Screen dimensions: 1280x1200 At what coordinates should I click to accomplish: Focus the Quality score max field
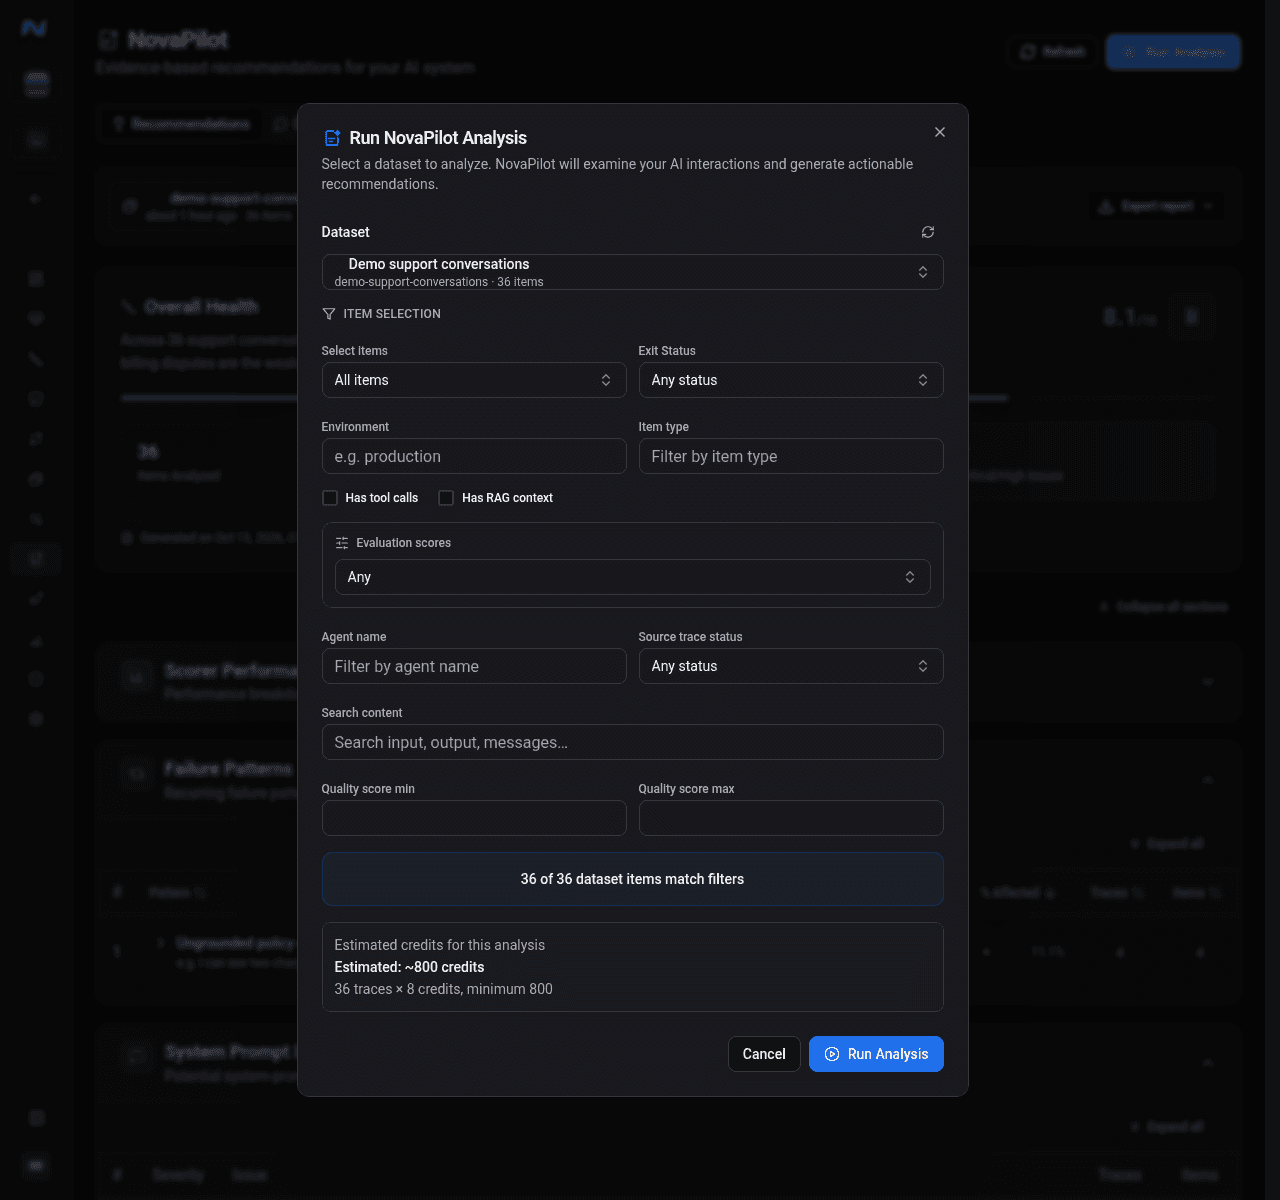[791, 818]
